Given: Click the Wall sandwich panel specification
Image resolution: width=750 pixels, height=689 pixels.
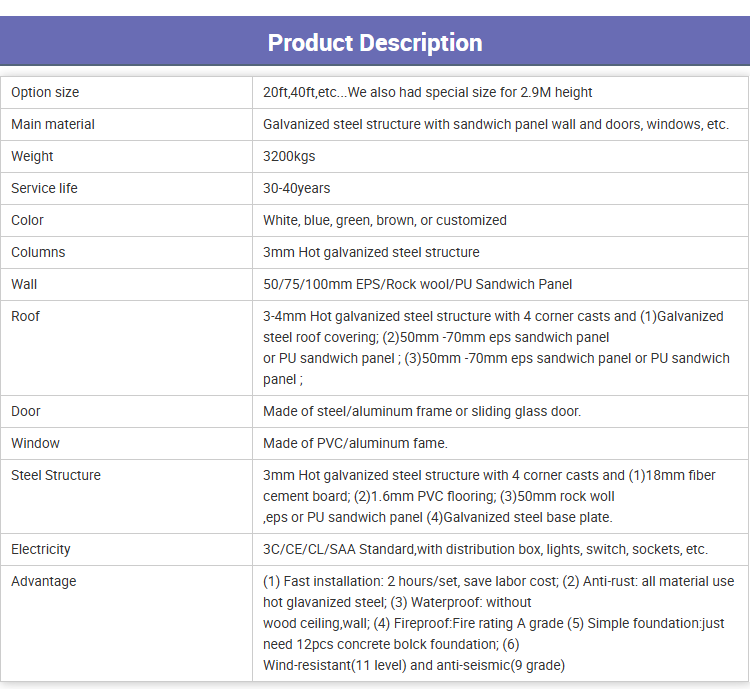Looking at the screenshot, I should pos(417,285).
